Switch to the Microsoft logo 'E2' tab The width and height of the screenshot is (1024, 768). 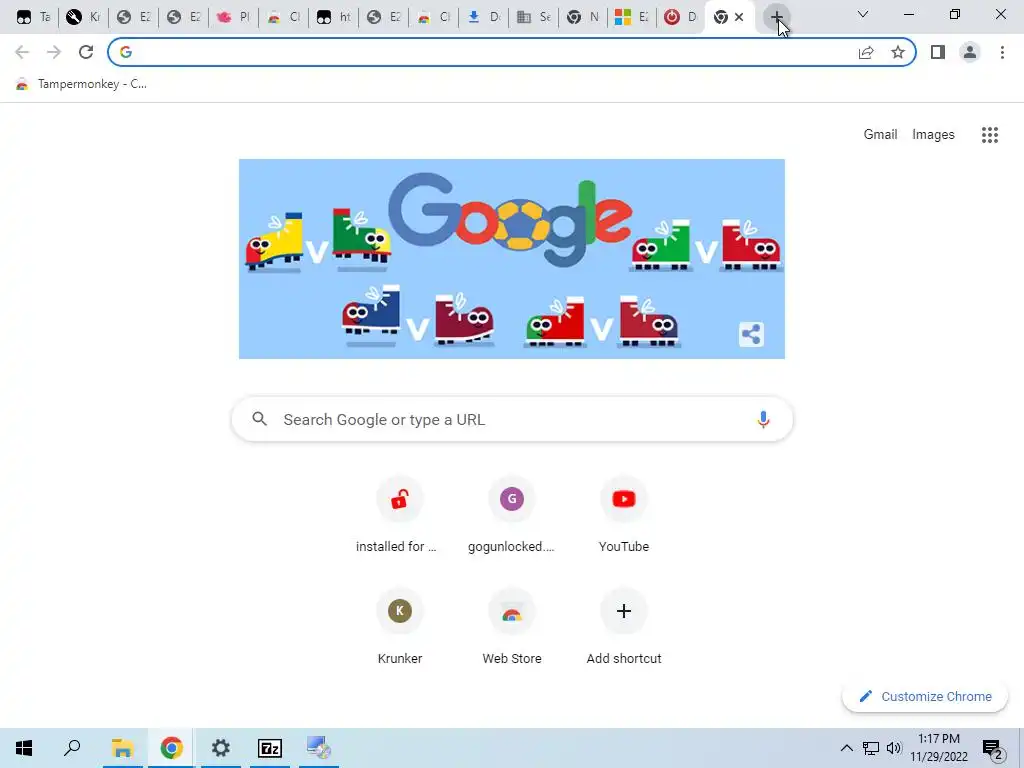[632, 17]
